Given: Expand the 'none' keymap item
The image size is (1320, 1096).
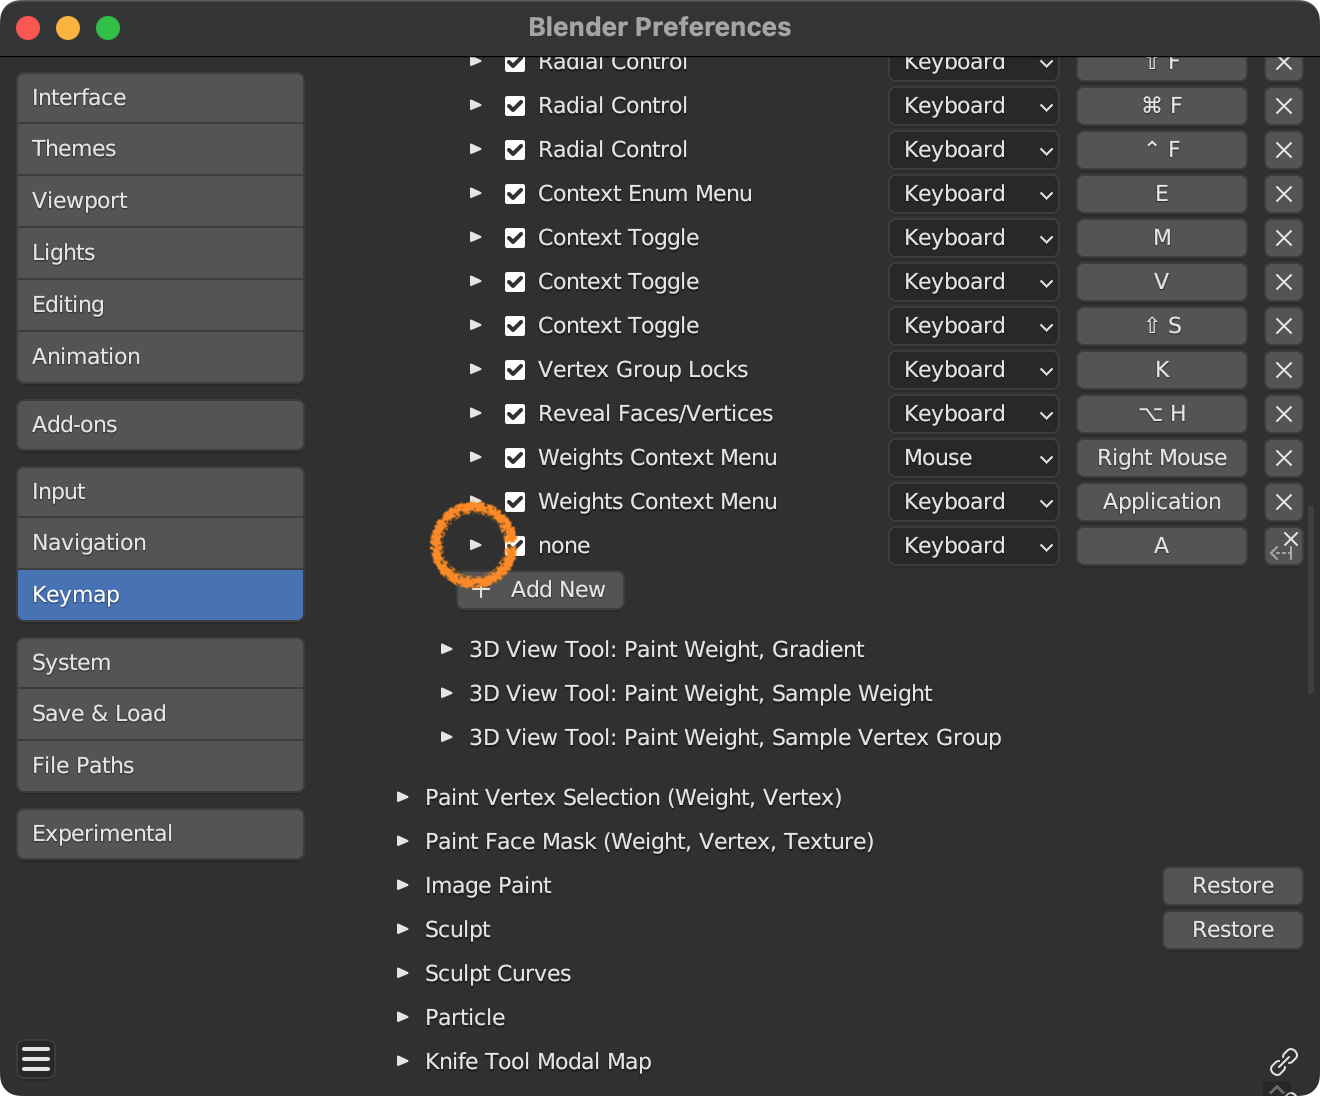Looking at the screenshot, I should [x=476, y=546].
